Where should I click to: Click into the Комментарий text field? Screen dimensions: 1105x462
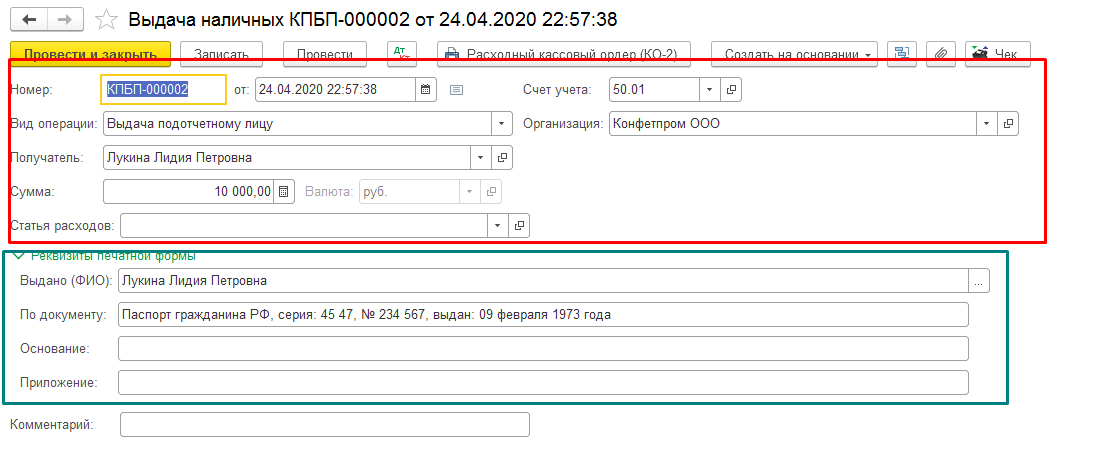(324, 425)
